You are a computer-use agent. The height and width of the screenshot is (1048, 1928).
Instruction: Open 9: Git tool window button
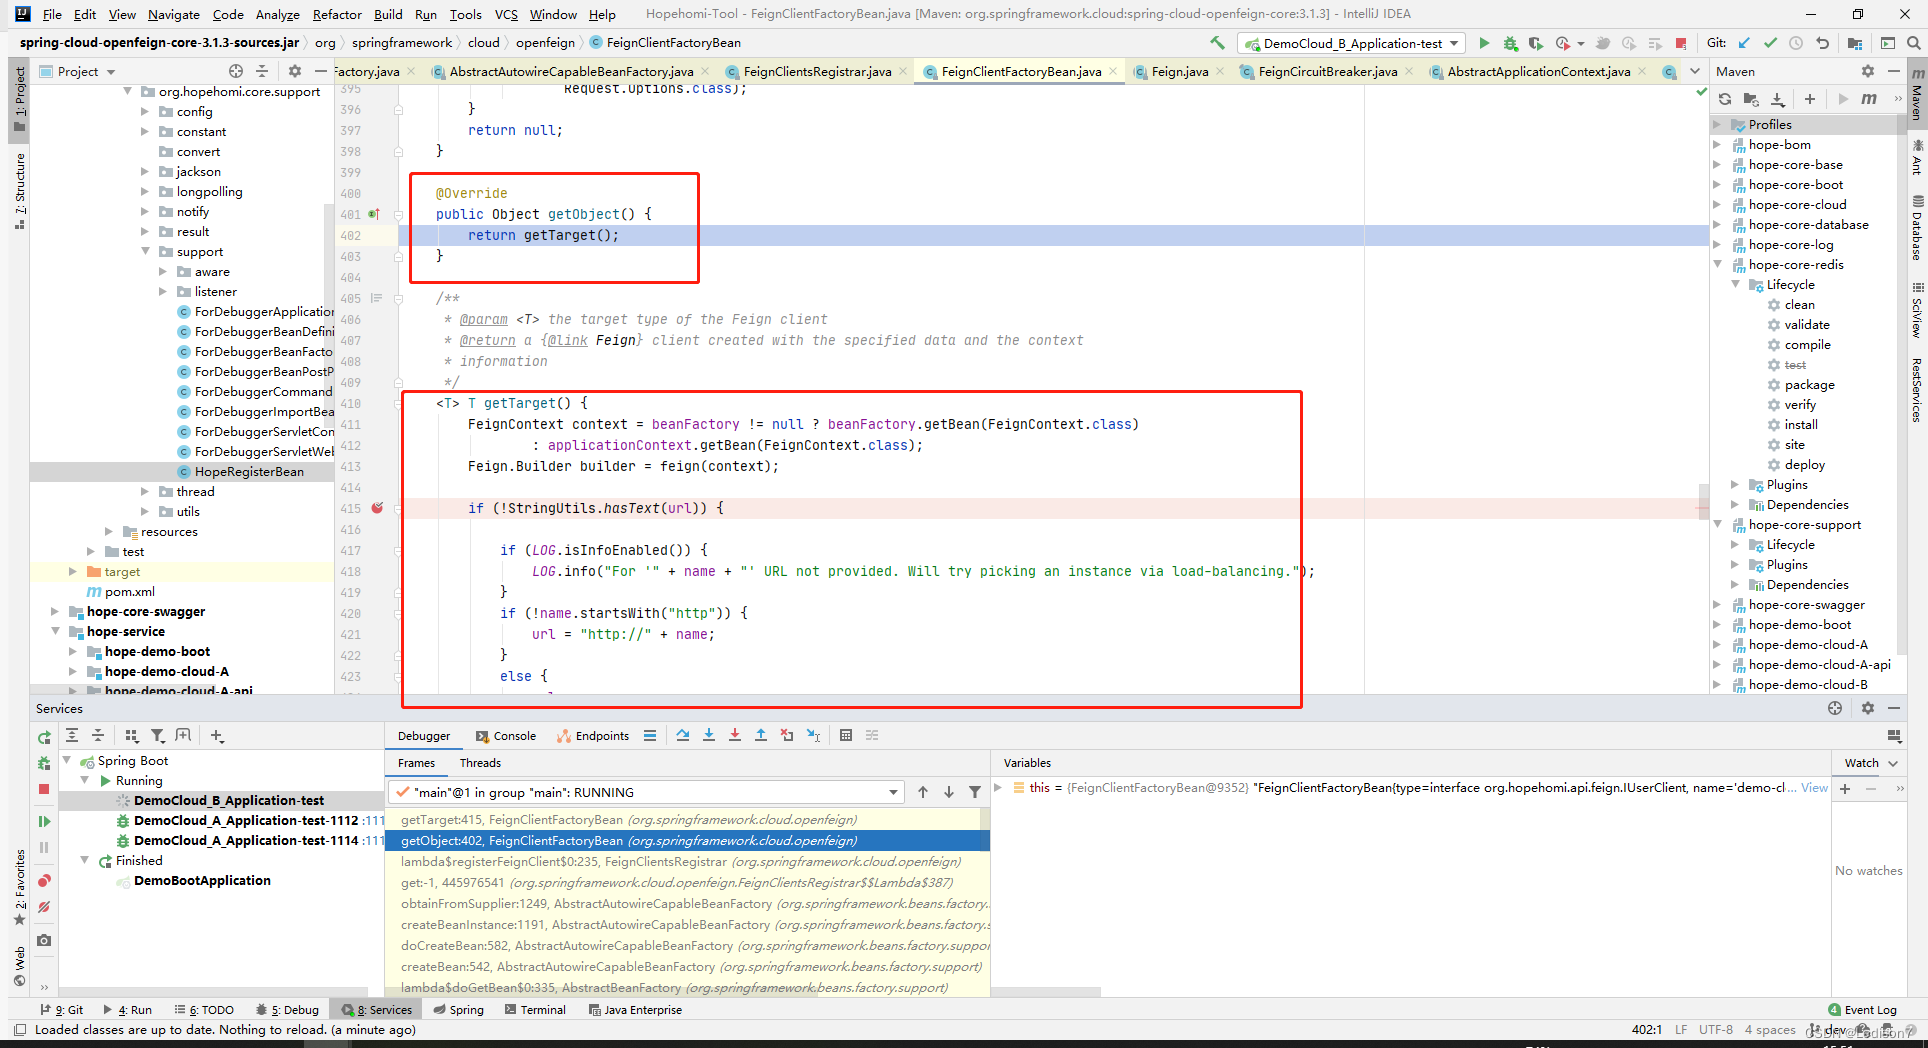click(61, 1009)
